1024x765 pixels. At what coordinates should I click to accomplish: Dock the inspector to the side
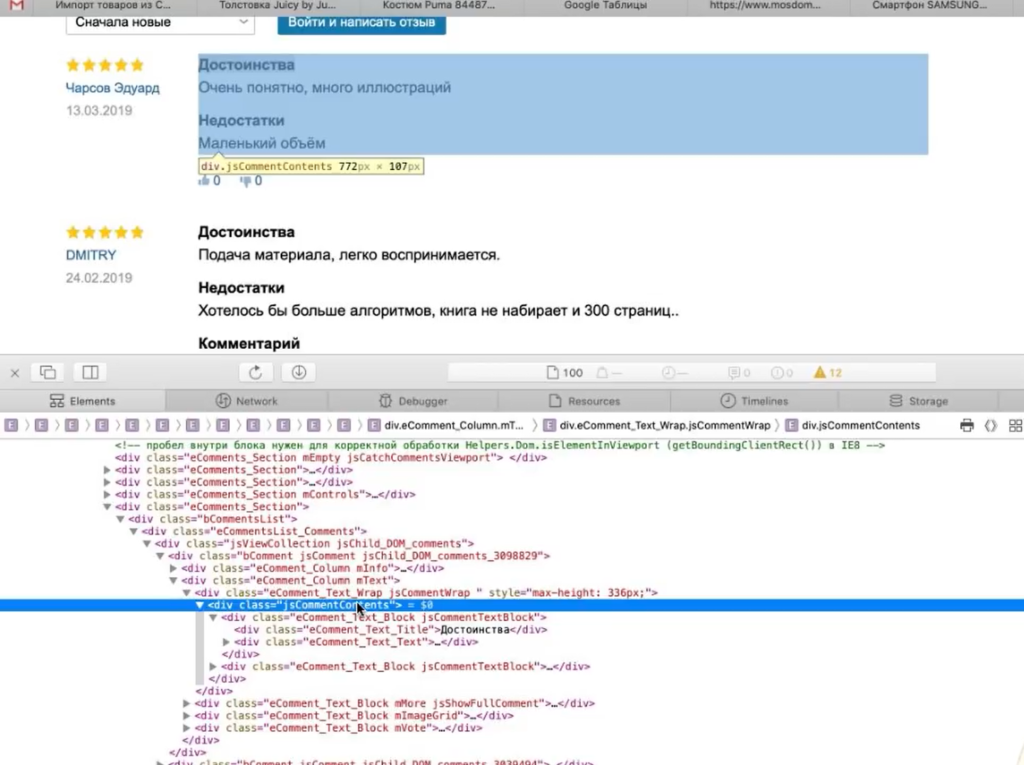pyautogui.click(x=90, y=373)
